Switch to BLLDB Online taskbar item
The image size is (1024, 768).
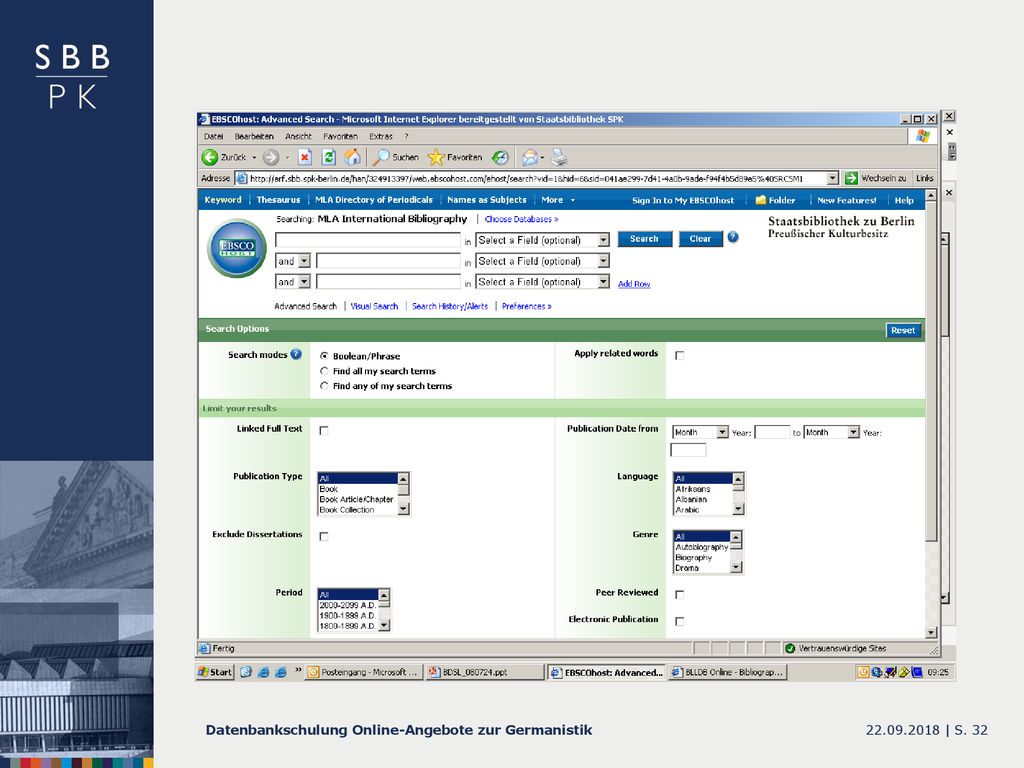click(727, 672)
